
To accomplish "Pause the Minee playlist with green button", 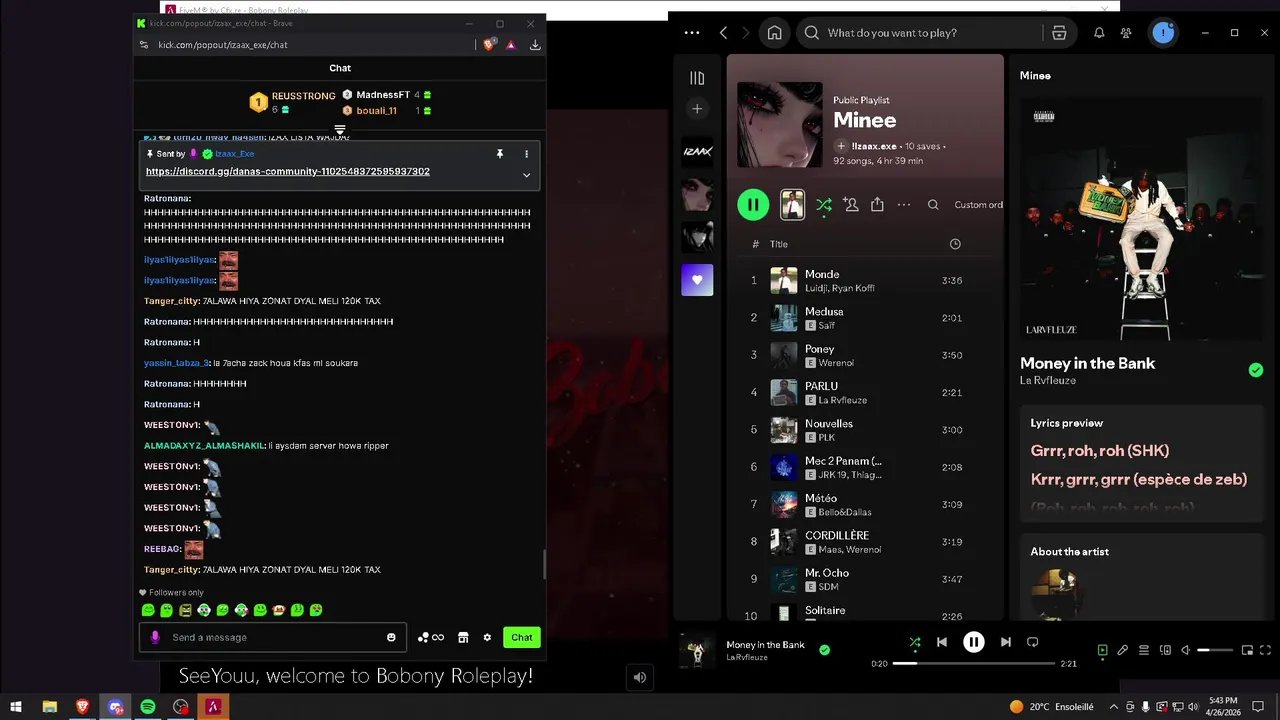I will point(753,205).
